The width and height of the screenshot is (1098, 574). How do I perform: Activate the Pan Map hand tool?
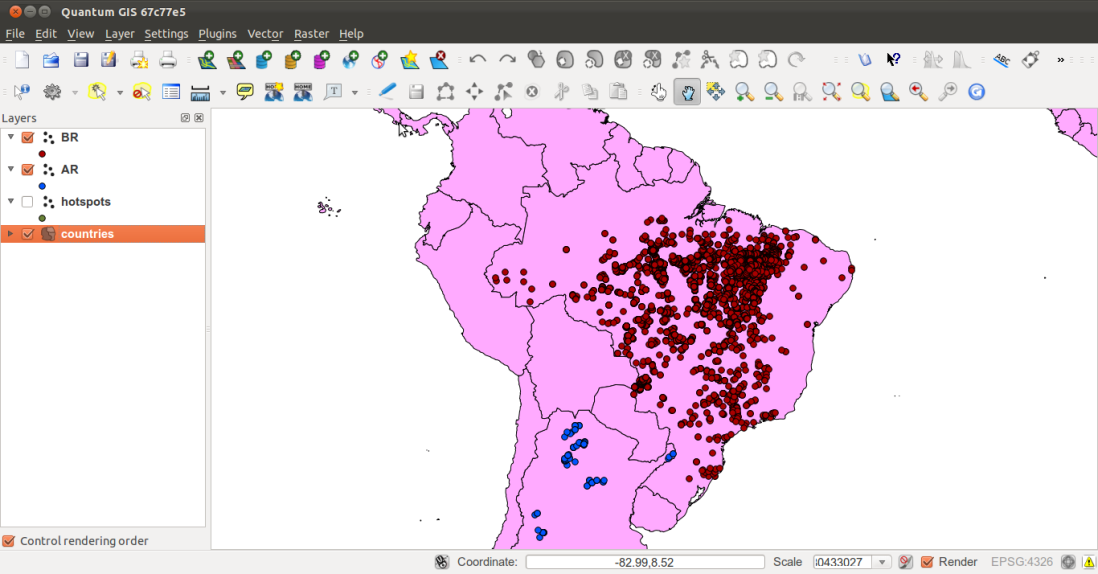(x=687, y=92)
